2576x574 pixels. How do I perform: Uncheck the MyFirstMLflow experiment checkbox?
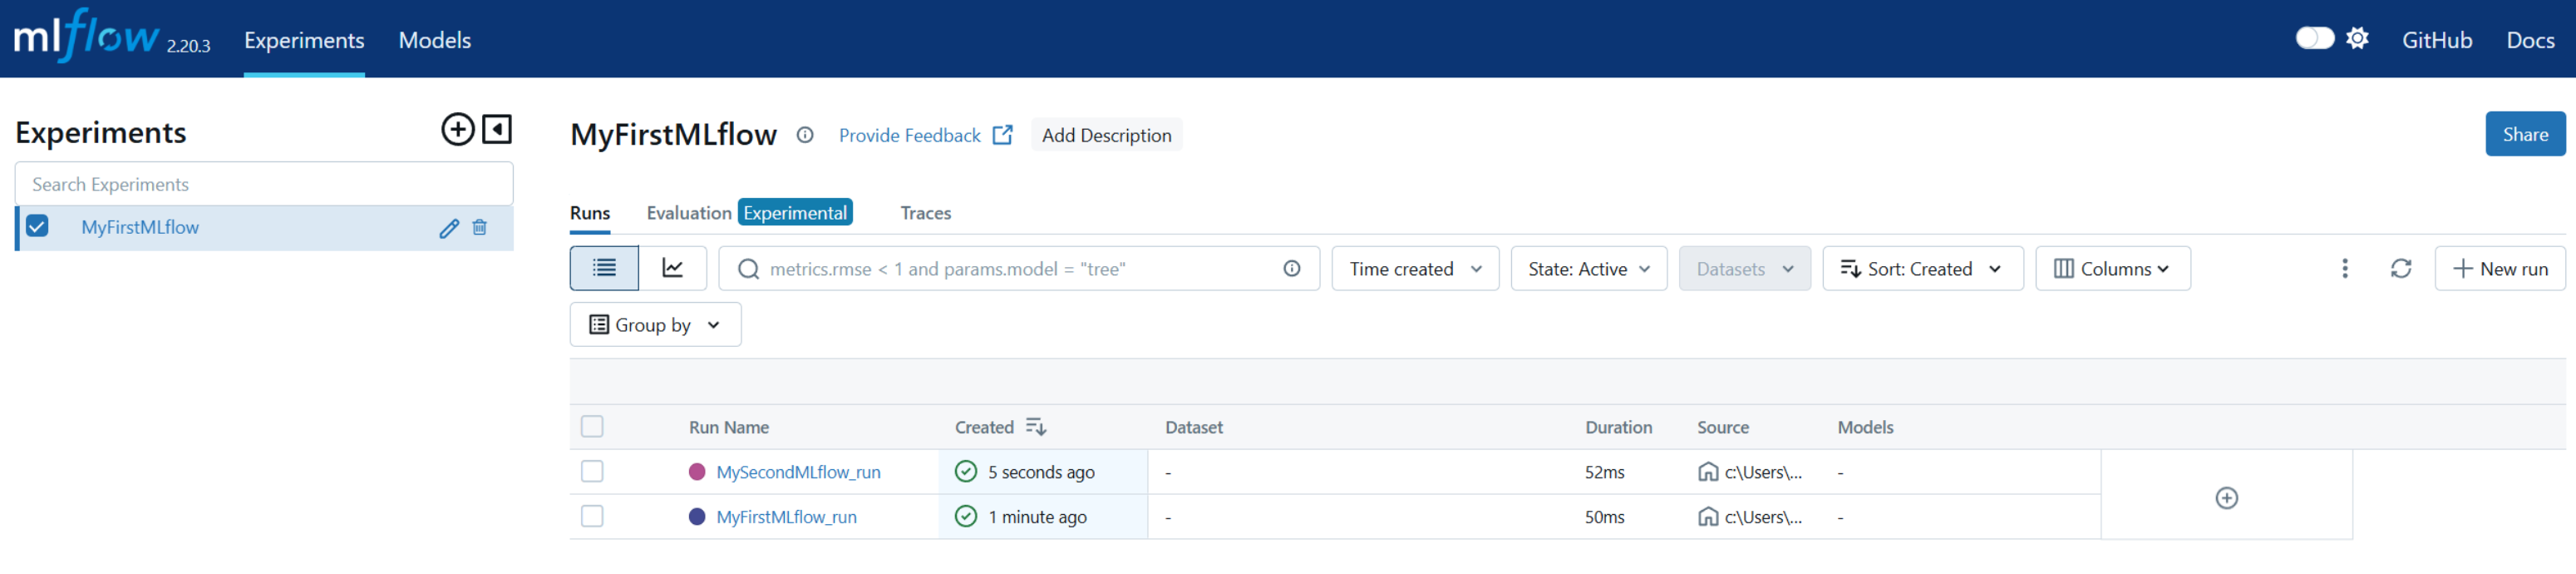point(37,227)
